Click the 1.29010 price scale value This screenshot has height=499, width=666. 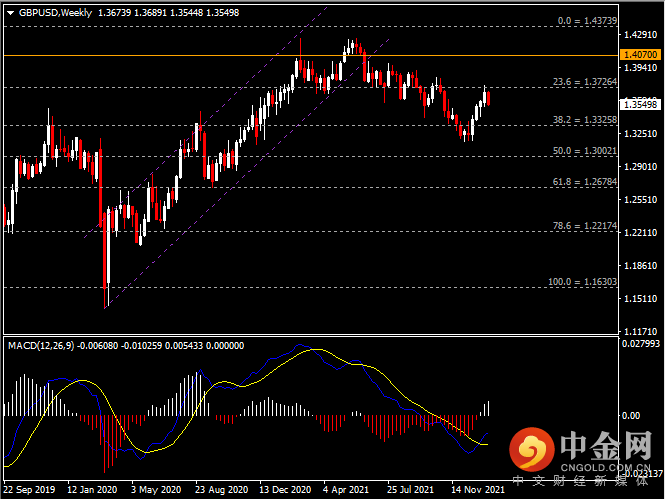click(x=640, y=167)
